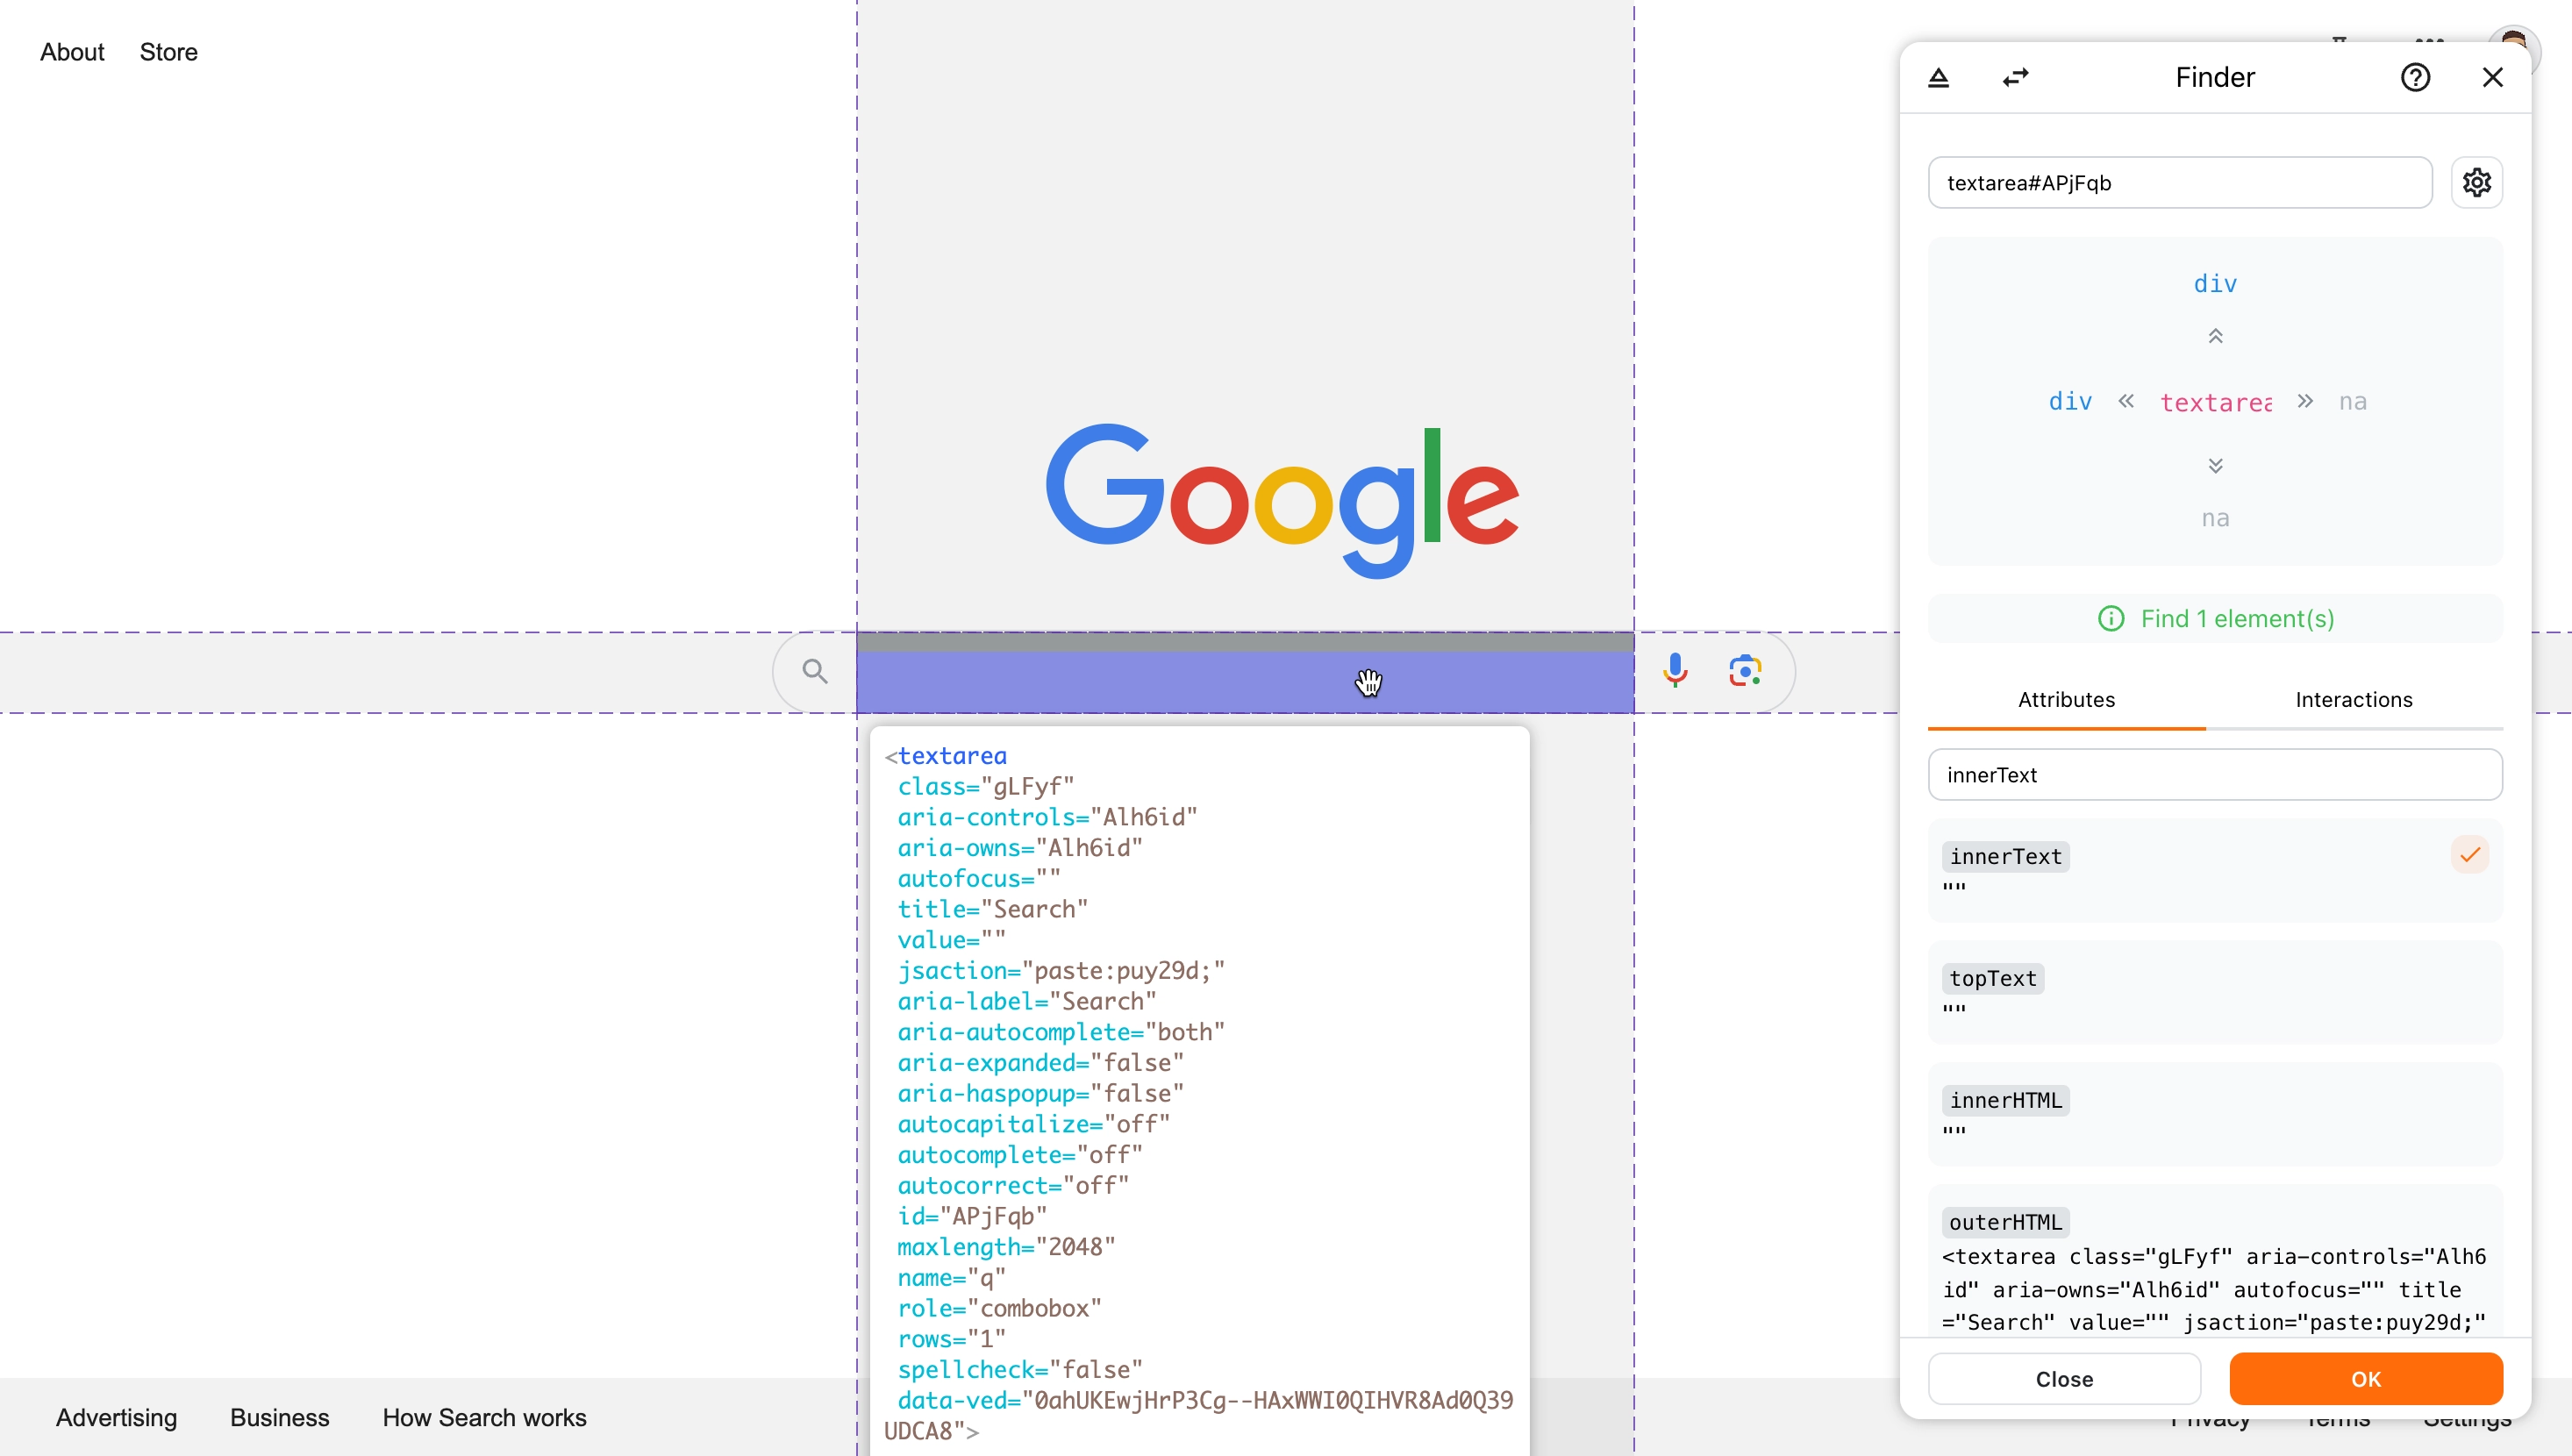Click the innerText attribute filter field
The height and width of the screenshot is (1456, 2572).
click(2215, 774)
